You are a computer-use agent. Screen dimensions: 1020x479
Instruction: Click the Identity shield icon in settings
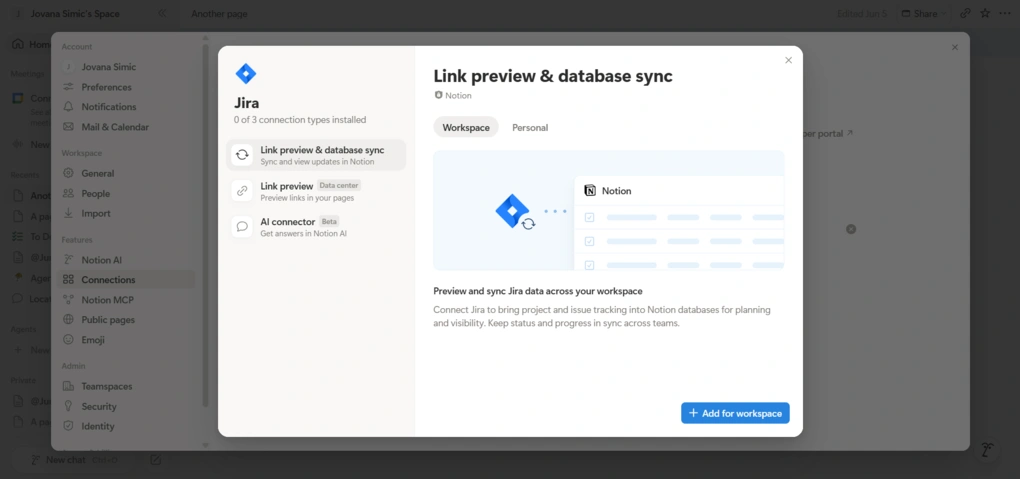[68, 426]
